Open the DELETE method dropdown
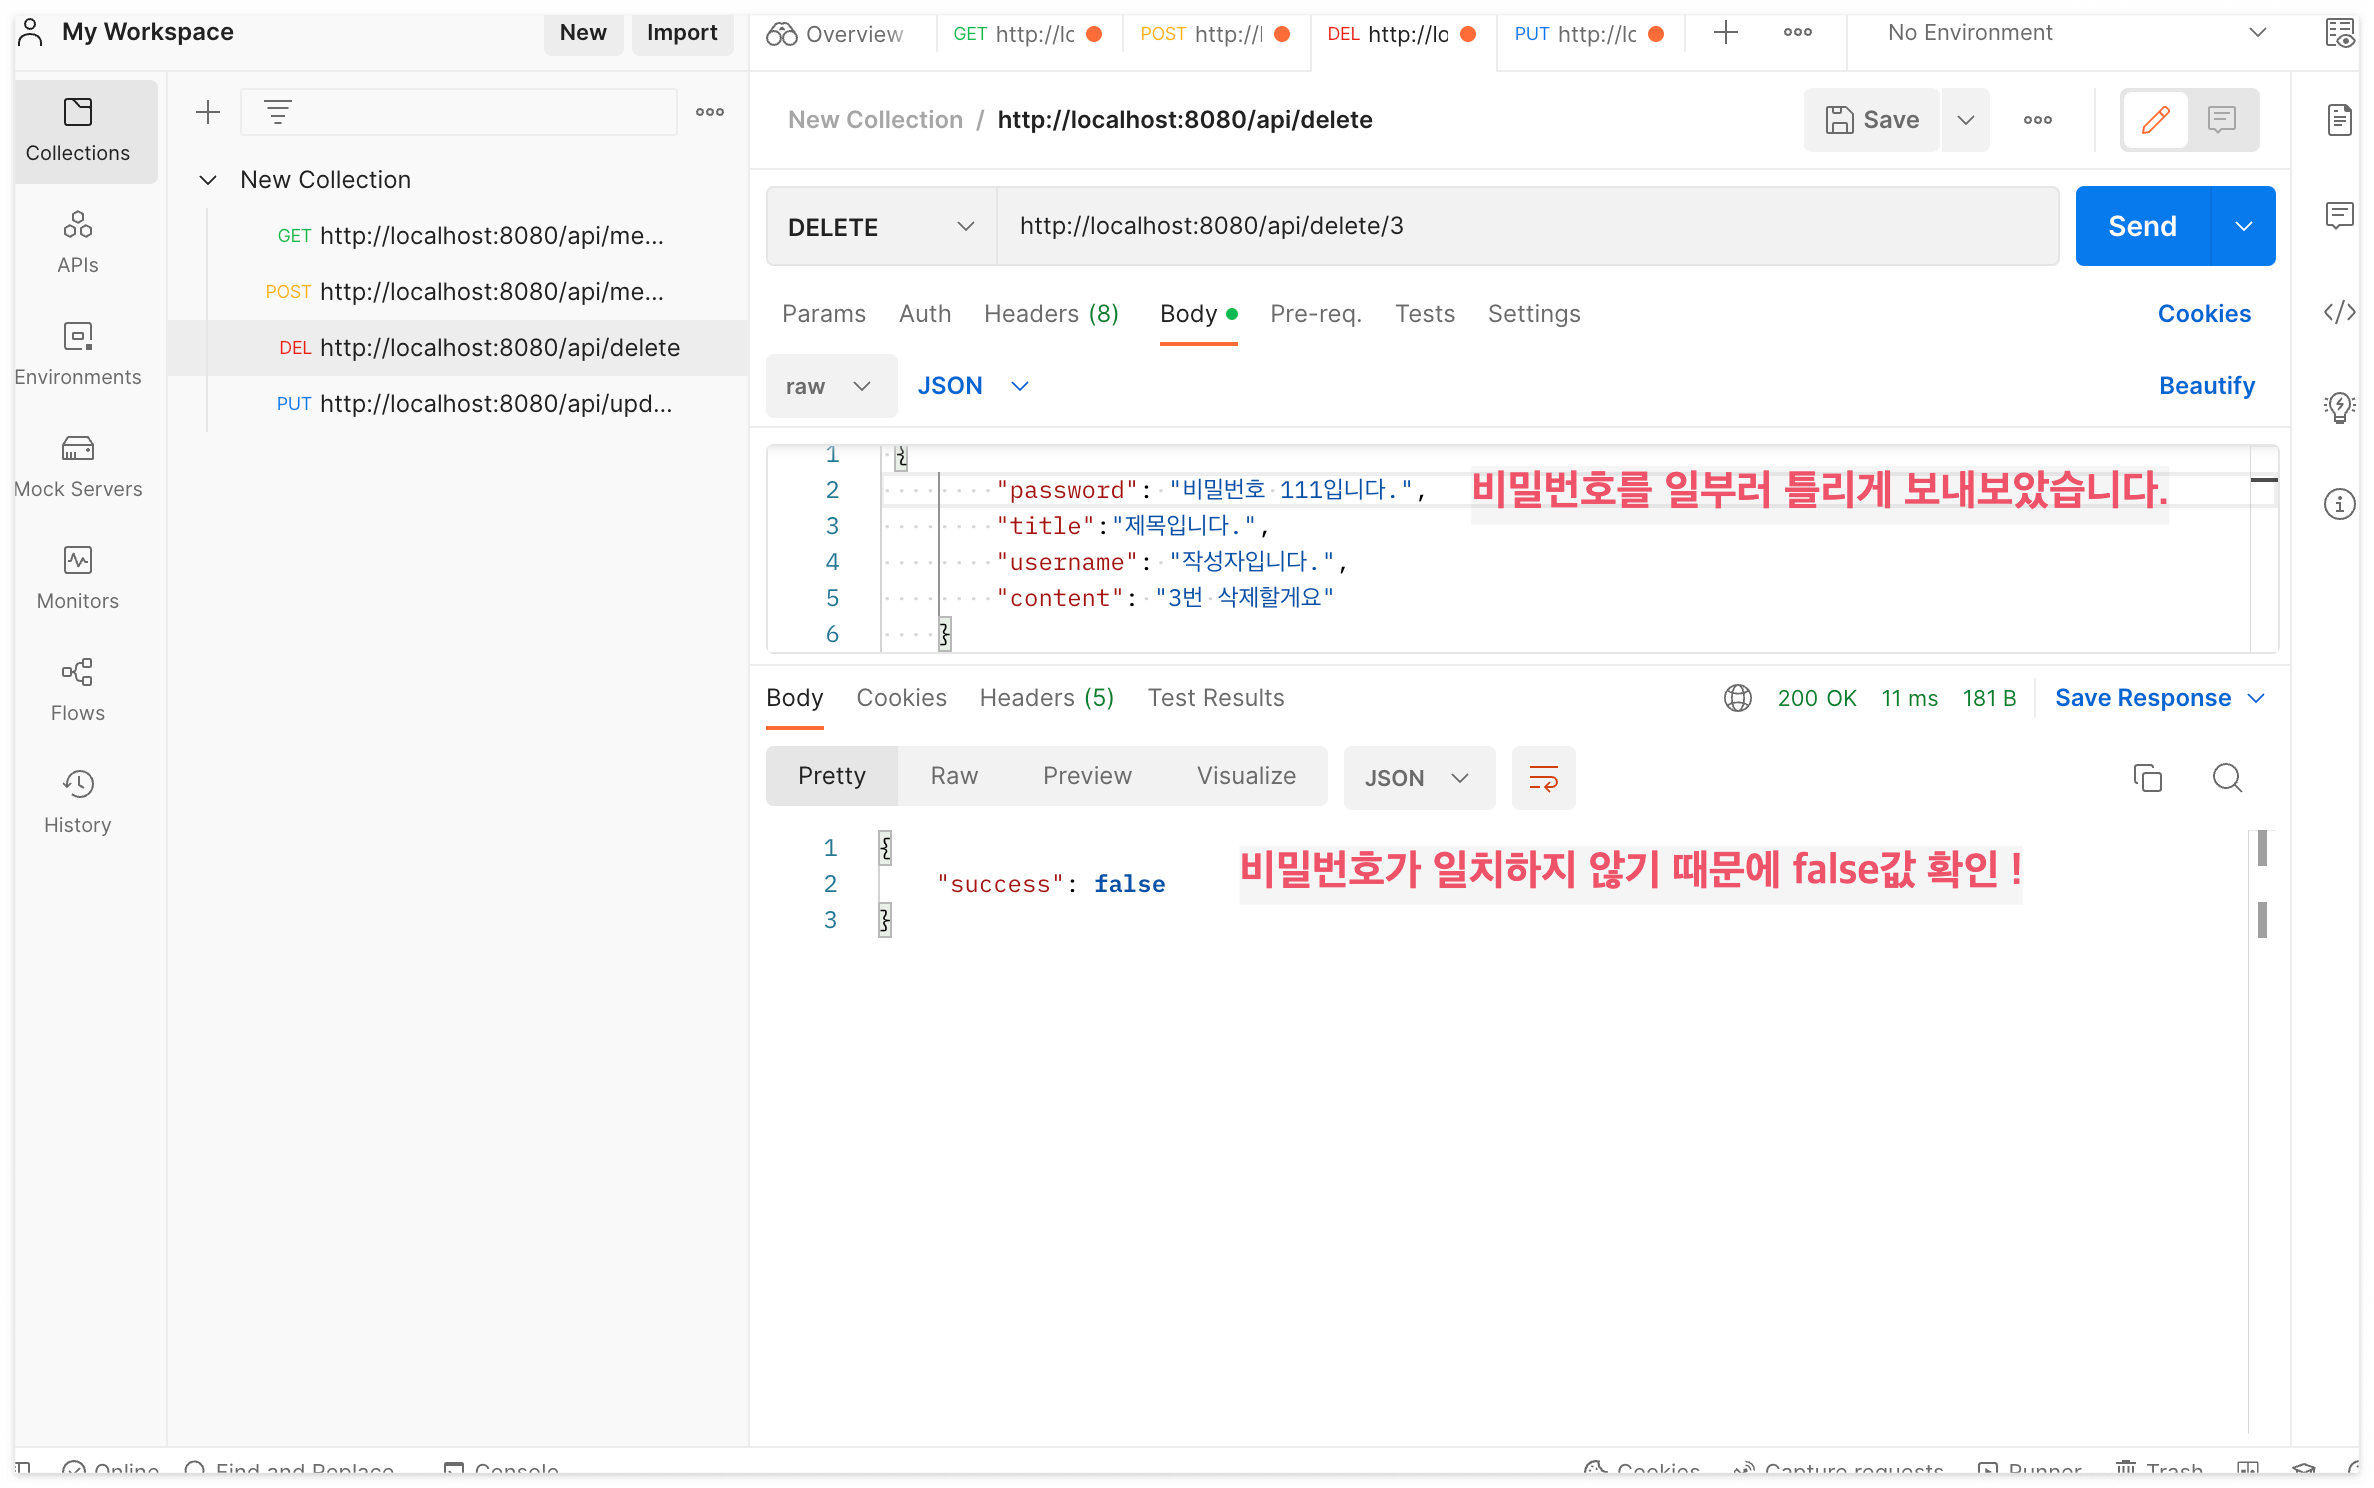The width and height of the screenshot is (2374, 1488). tap(880, 227)
